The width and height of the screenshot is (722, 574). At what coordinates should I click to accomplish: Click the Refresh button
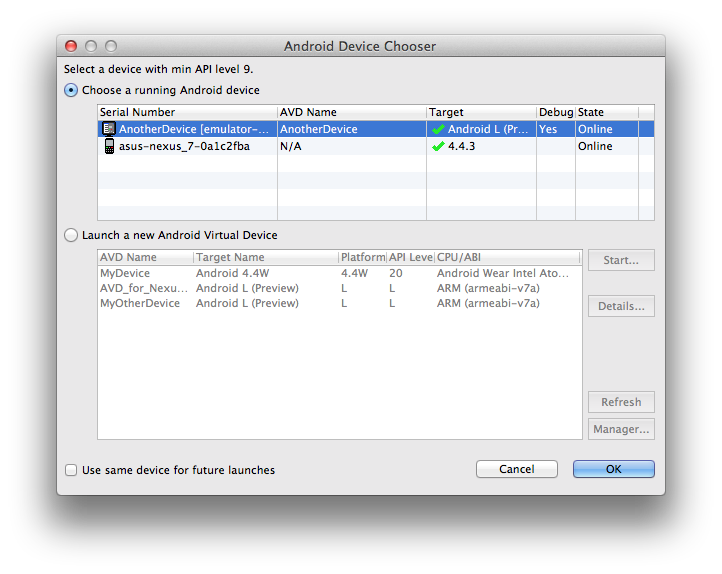621,402
